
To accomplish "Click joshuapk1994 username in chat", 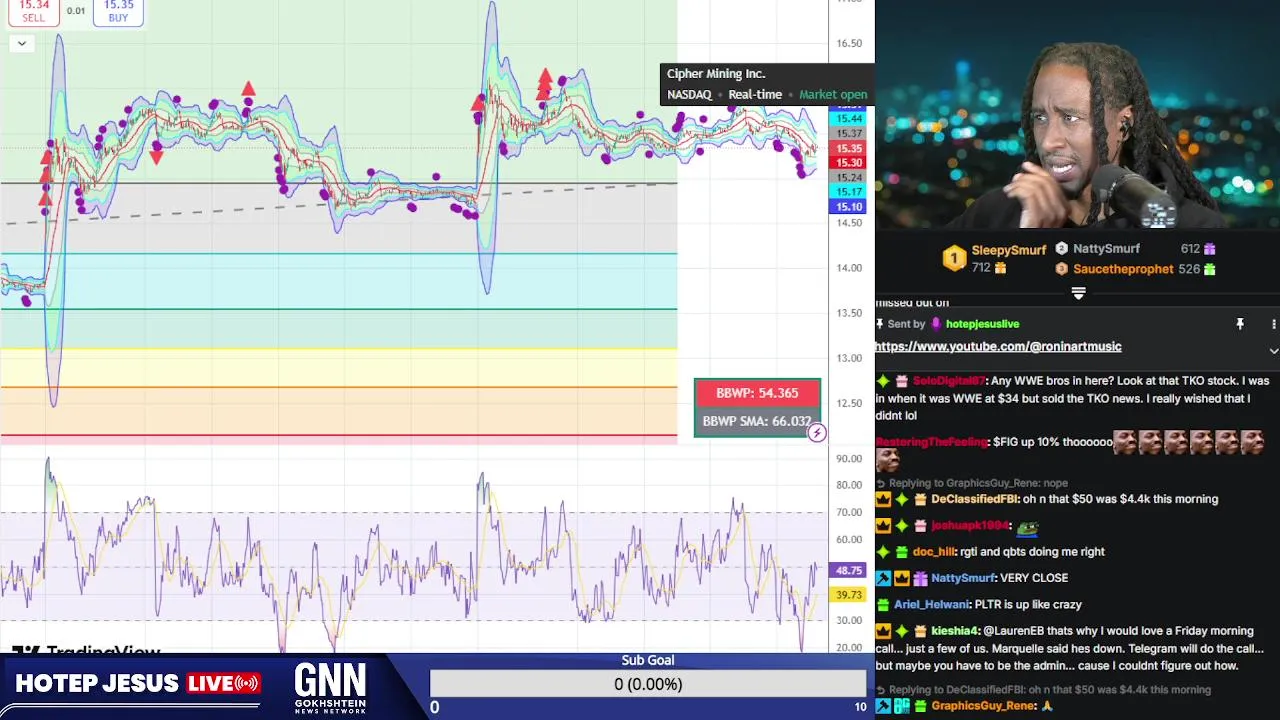I will click(969, 526).
